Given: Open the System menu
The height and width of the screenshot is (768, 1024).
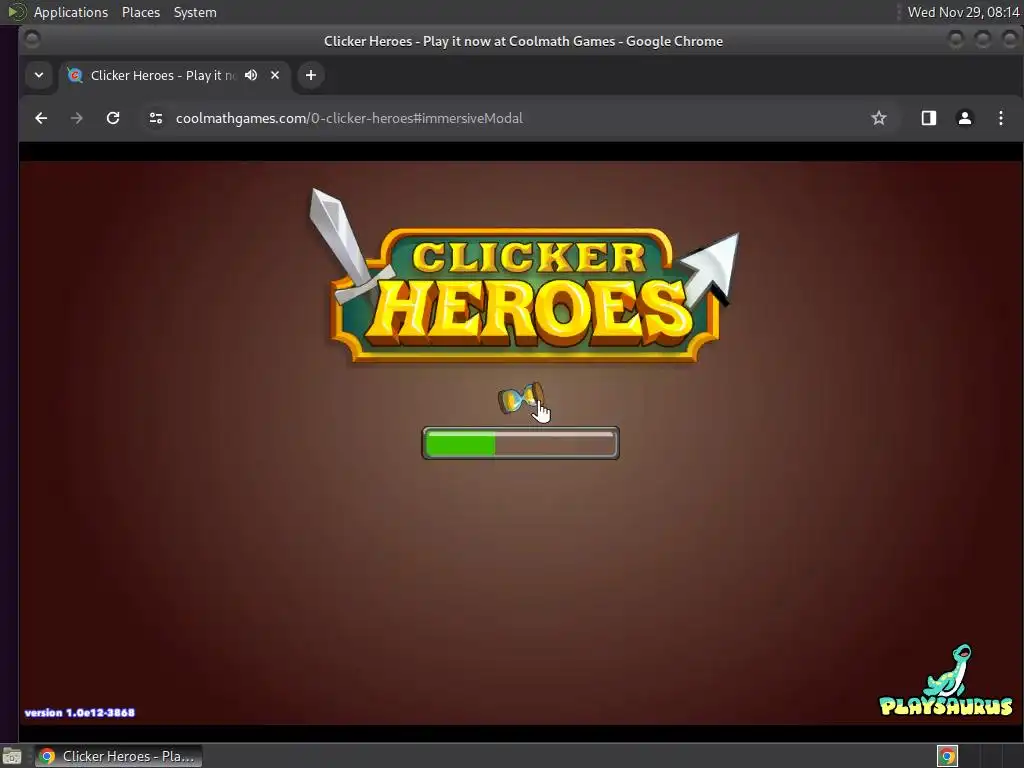Looking at the screenshot, I should point(195,12).
